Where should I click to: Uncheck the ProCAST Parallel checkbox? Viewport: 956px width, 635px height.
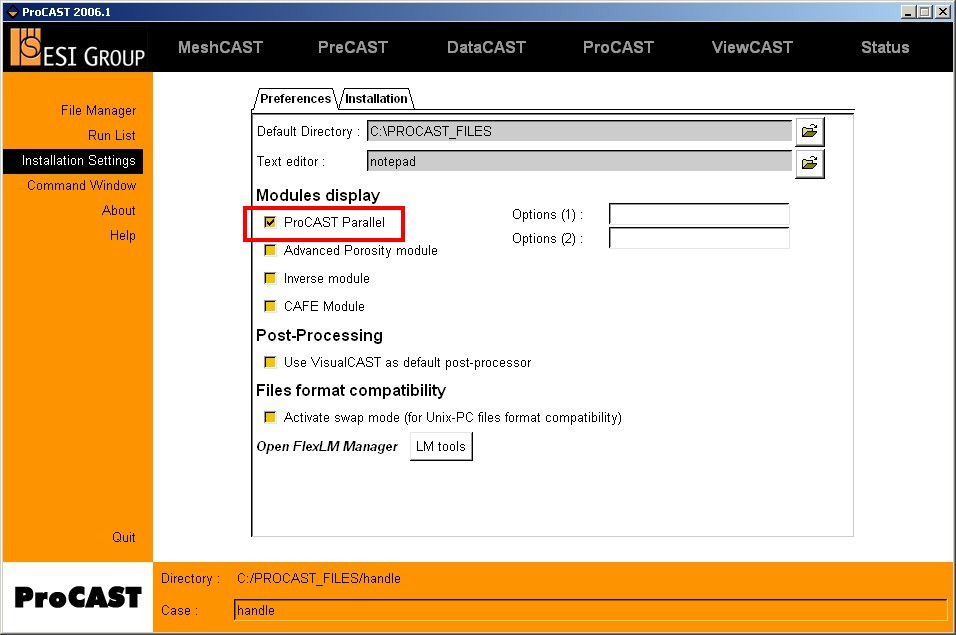click(270, 222)
